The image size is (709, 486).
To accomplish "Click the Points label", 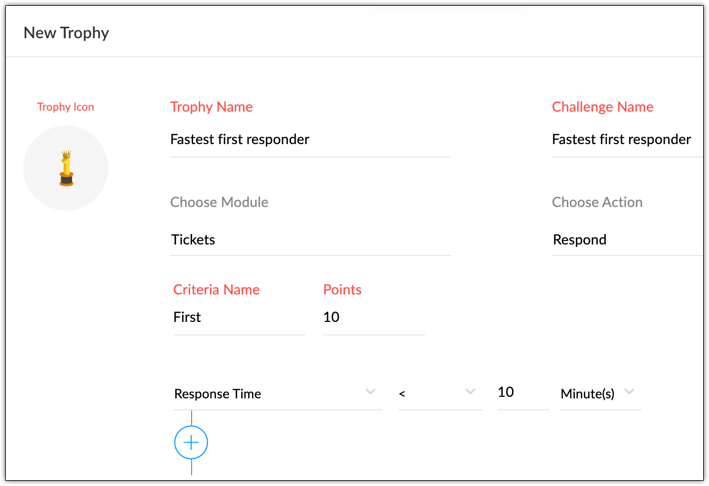I will (342, 290).
